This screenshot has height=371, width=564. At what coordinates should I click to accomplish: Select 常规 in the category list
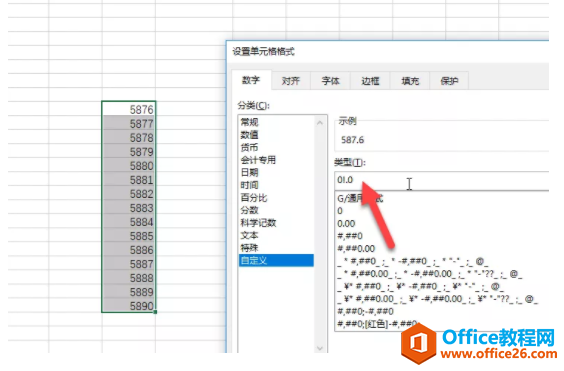point(276,122)
